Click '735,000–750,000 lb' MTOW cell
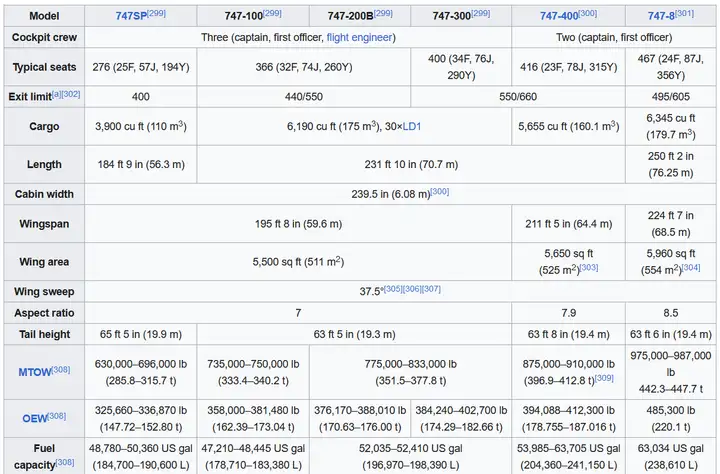Screen dimensions: 720x474 253,372
